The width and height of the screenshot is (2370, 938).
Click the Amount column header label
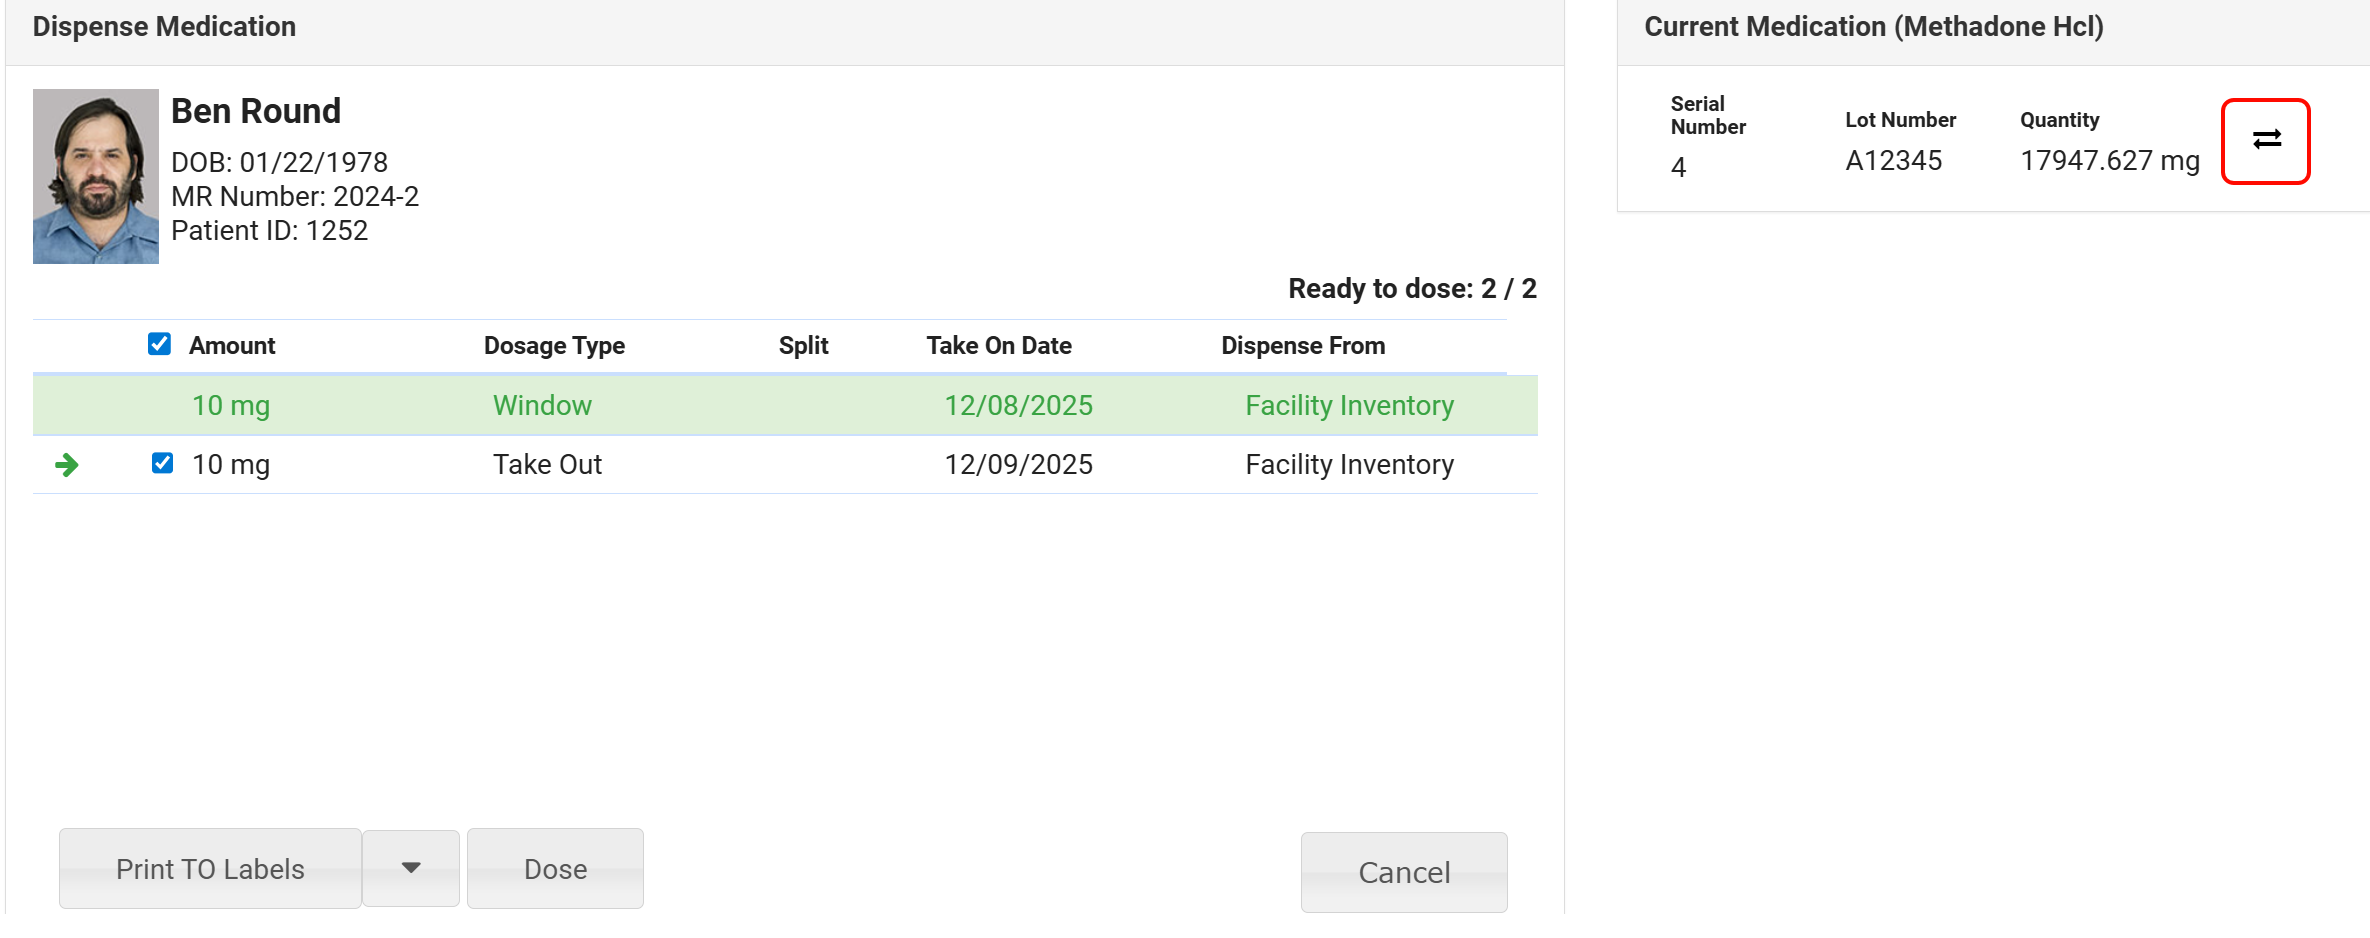click(232, 345)
